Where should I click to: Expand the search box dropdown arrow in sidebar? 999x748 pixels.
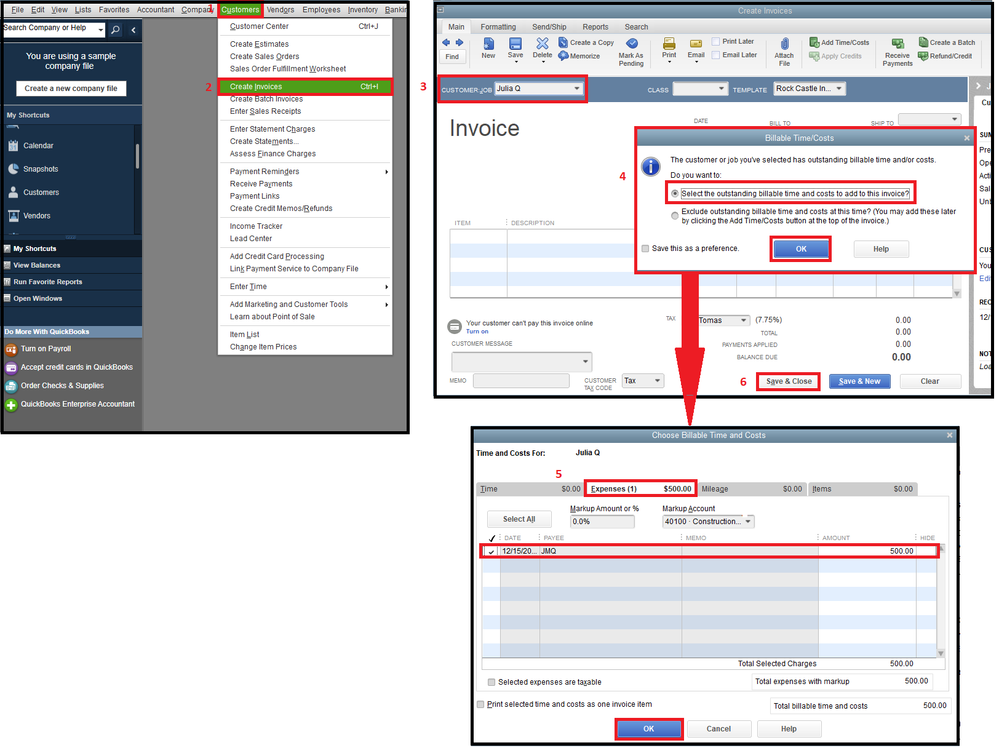click(101, 30)
